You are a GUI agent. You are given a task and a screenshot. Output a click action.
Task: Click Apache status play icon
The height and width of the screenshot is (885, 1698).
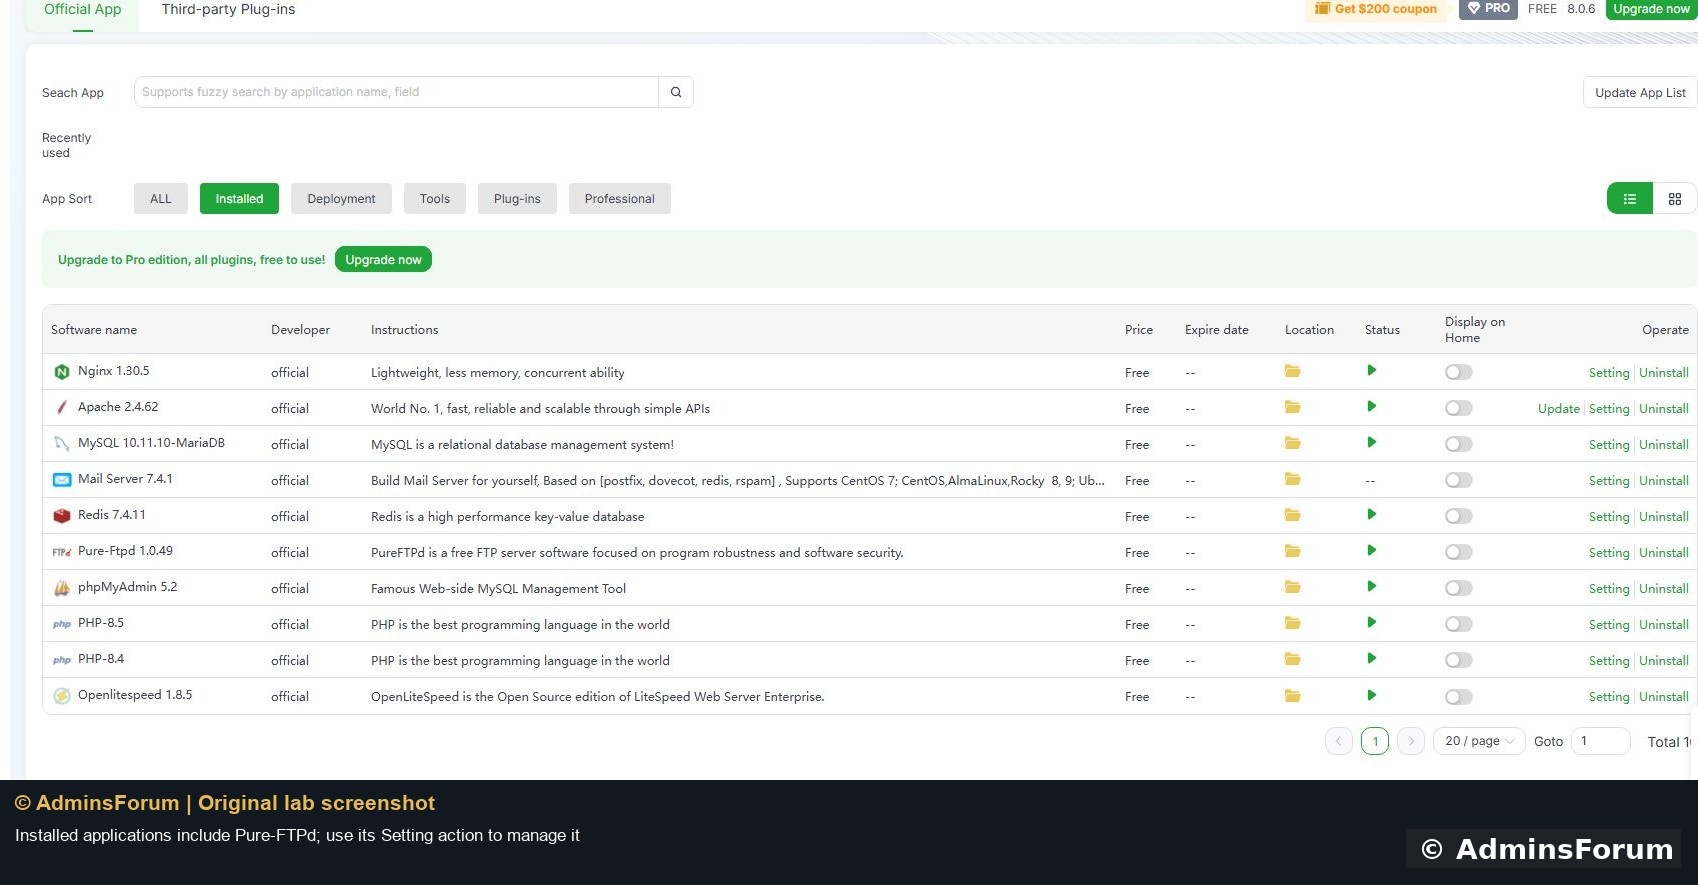point(1372,406)
